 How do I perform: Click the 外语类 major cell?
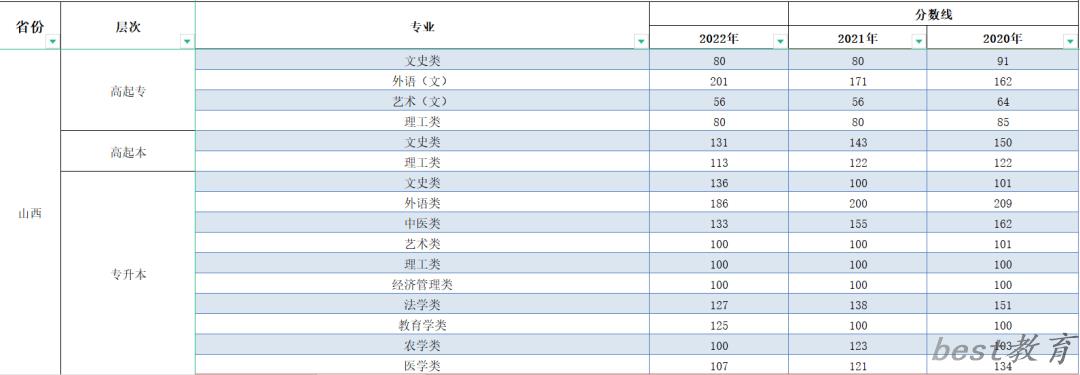422,203
